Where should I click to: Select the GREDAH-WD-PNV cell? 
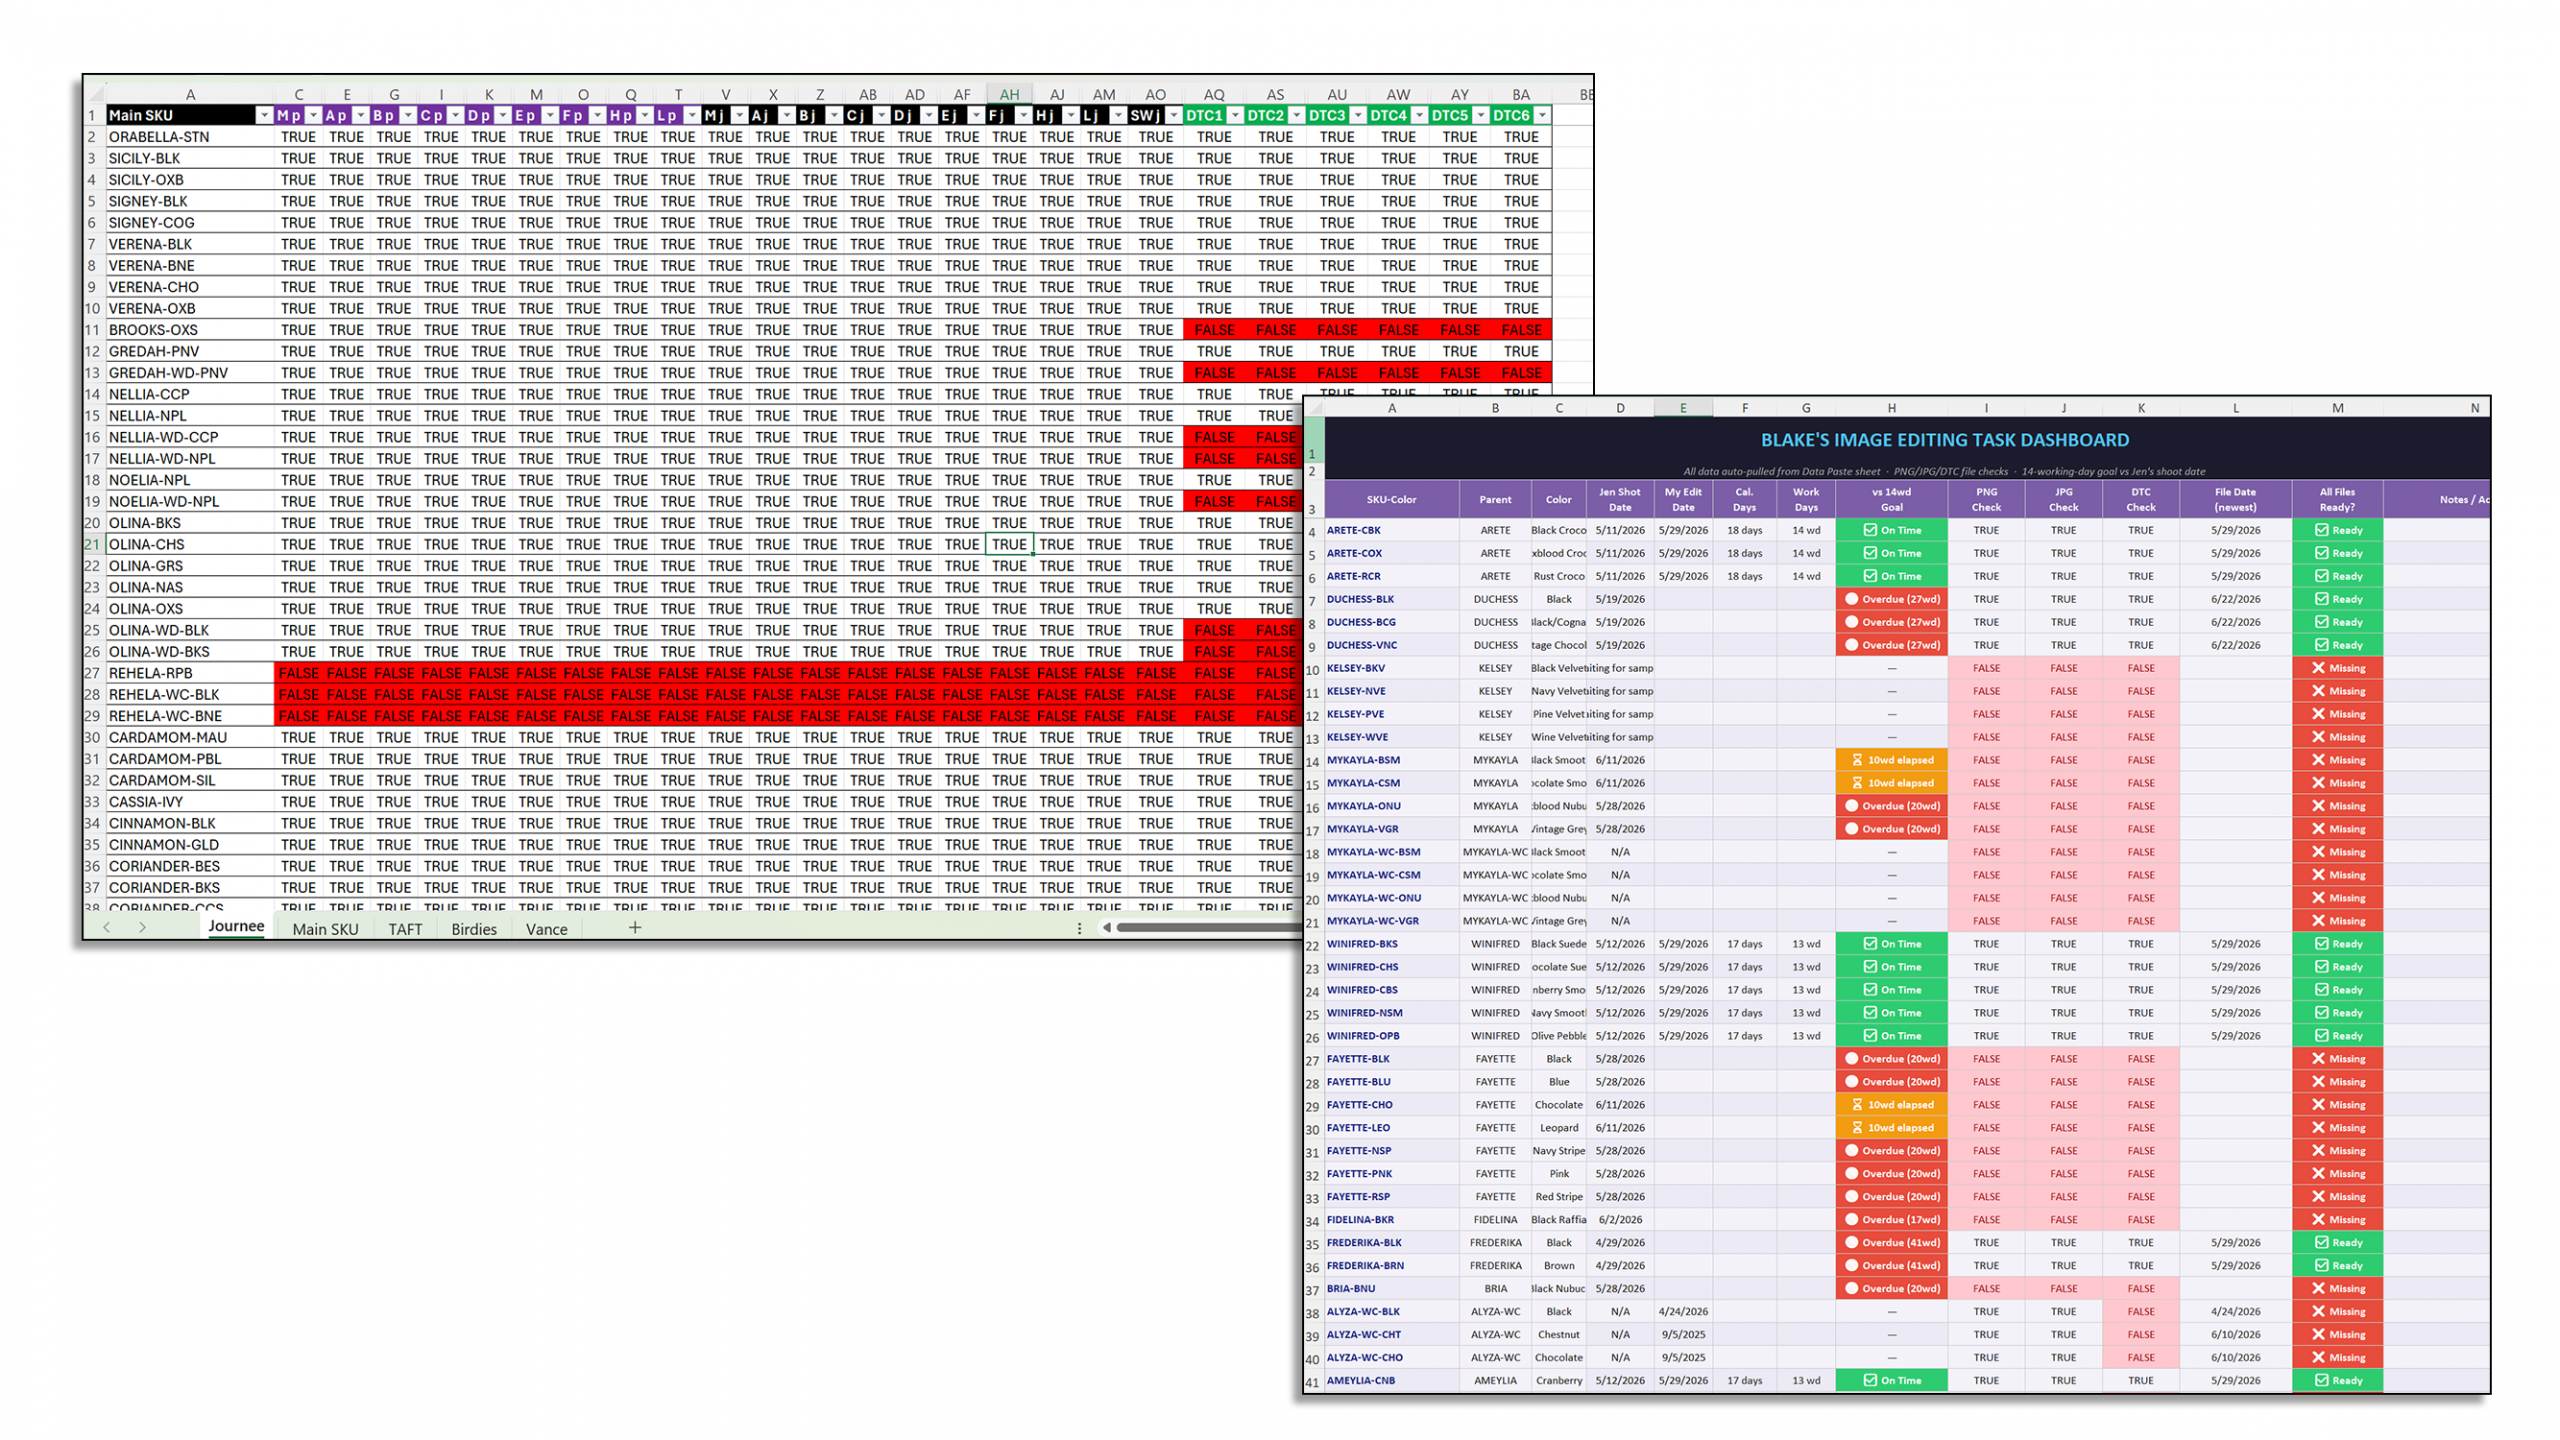tap(190, 373)
